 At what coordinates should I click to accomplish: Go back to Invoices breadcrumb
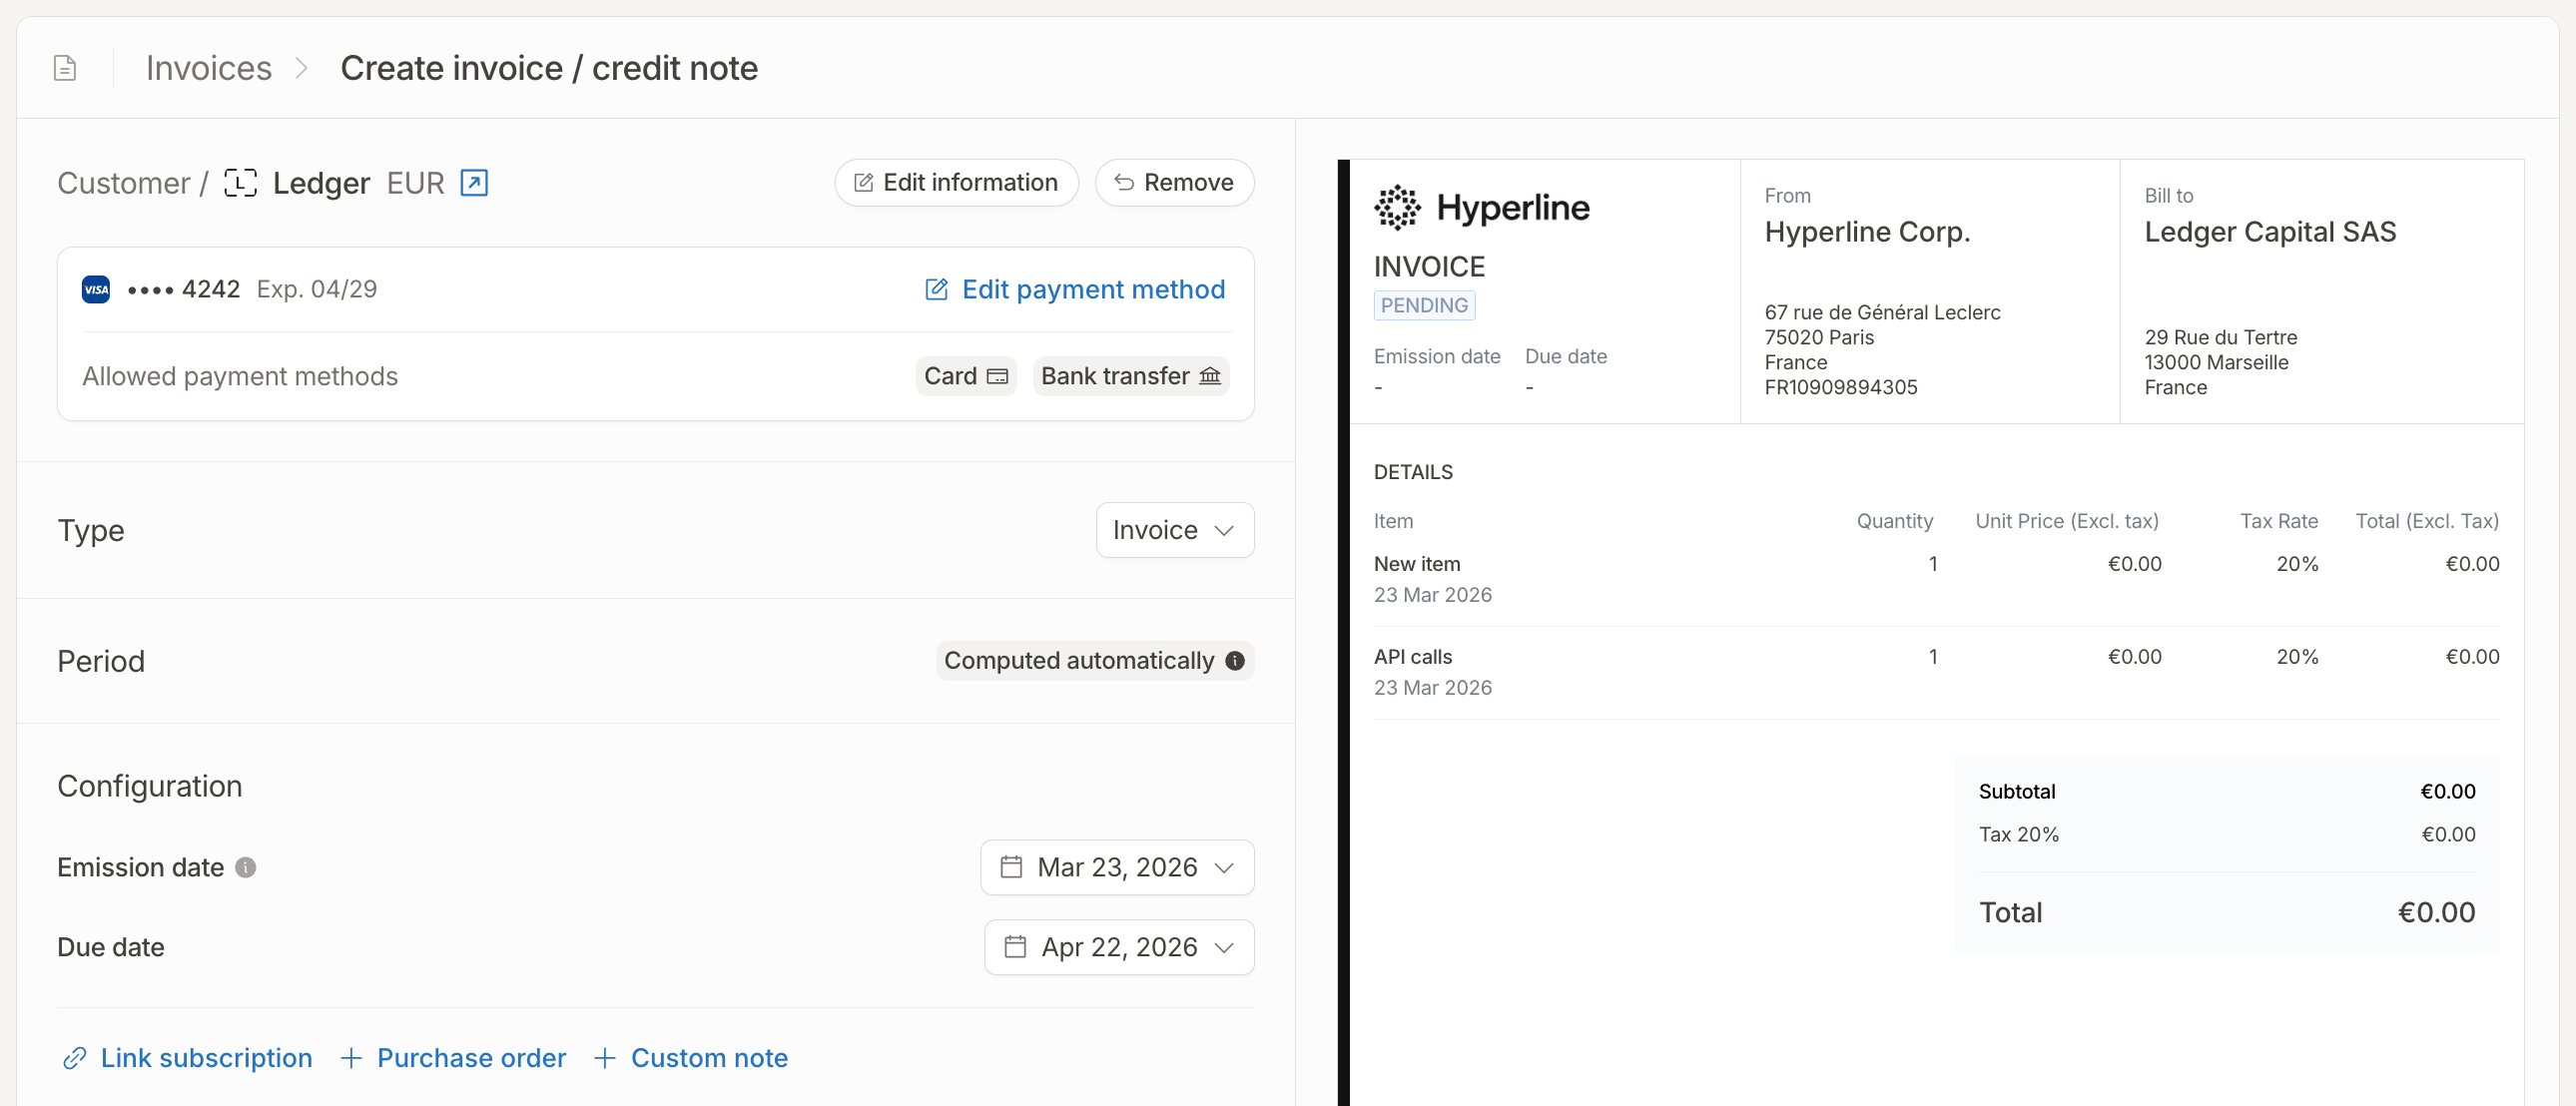(209, 68)
